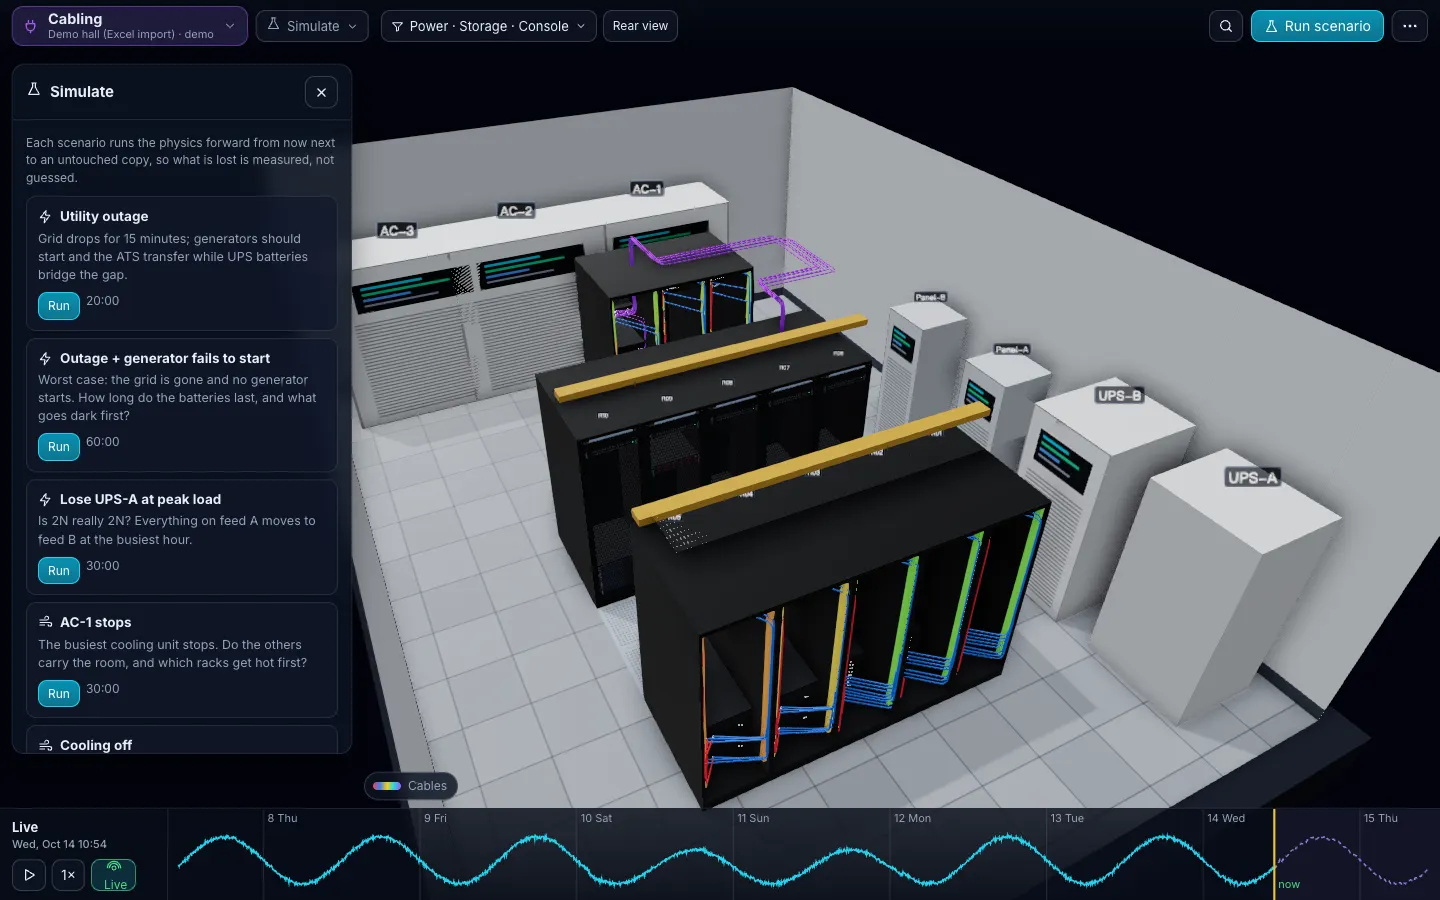1440x900 pixels.
Task: Select the AC-2 cooling unit label
Action: pyautogui.click(x=516, y=211)
